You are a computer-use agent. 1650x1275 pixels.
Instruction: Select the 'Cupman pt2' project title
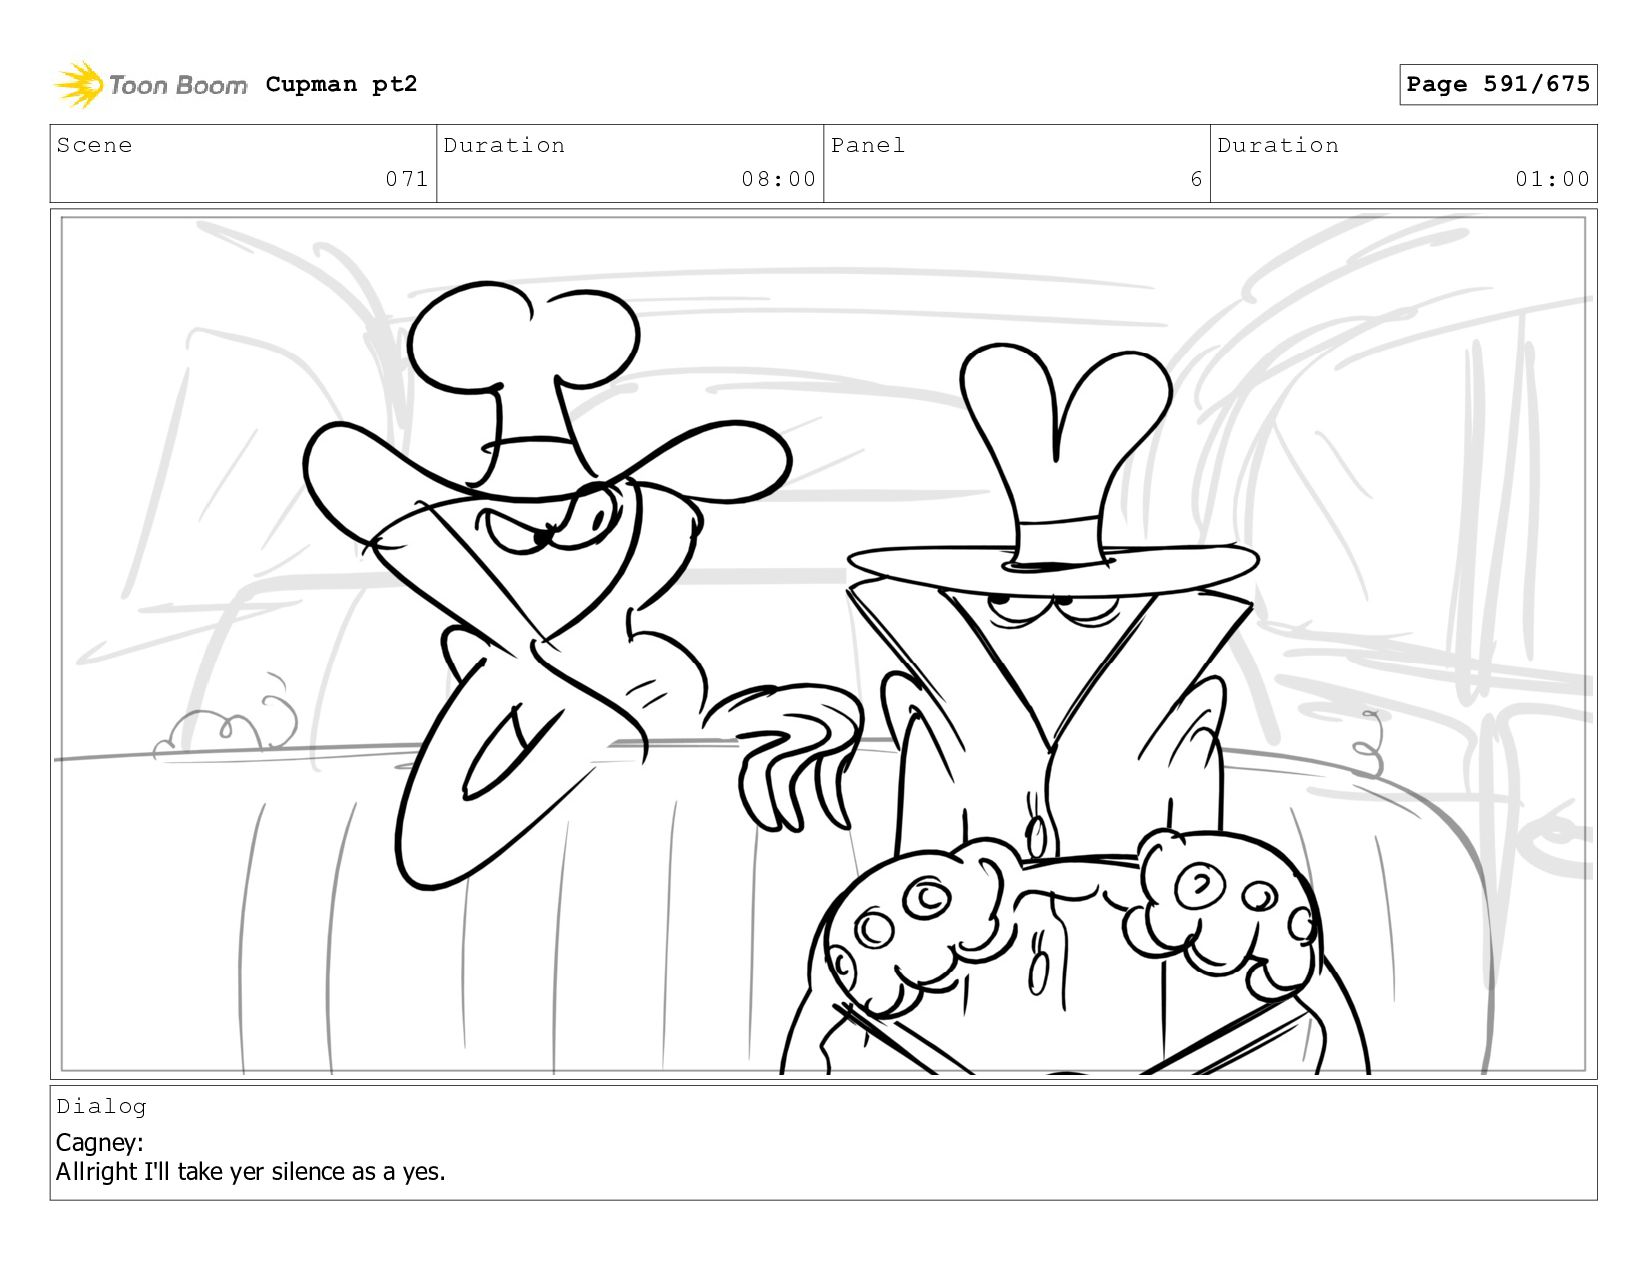341,84
